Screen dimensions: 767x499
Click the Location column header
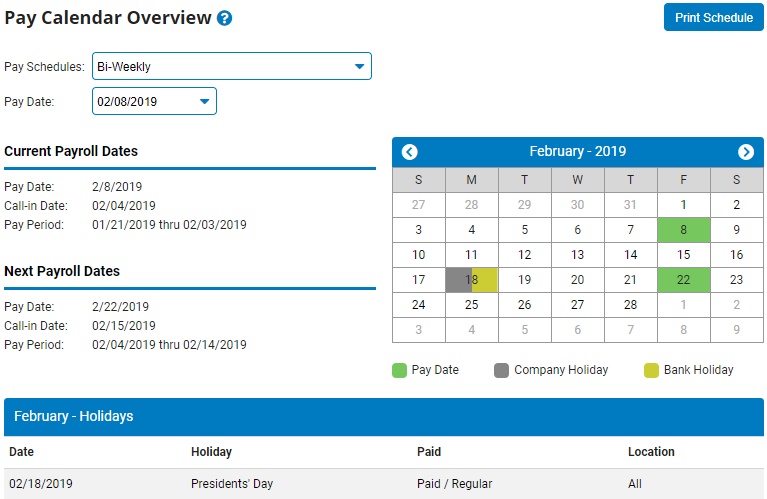(651, 452)
